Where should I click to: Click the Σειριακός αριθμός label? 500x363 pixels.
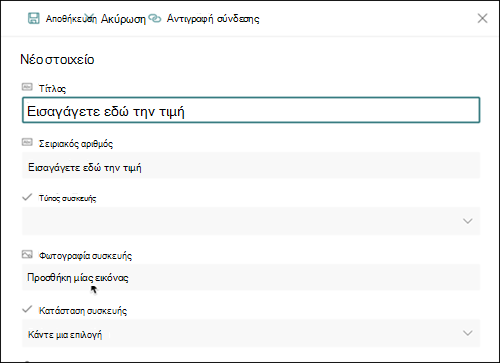pyautogui.click(x=76, y=144)
